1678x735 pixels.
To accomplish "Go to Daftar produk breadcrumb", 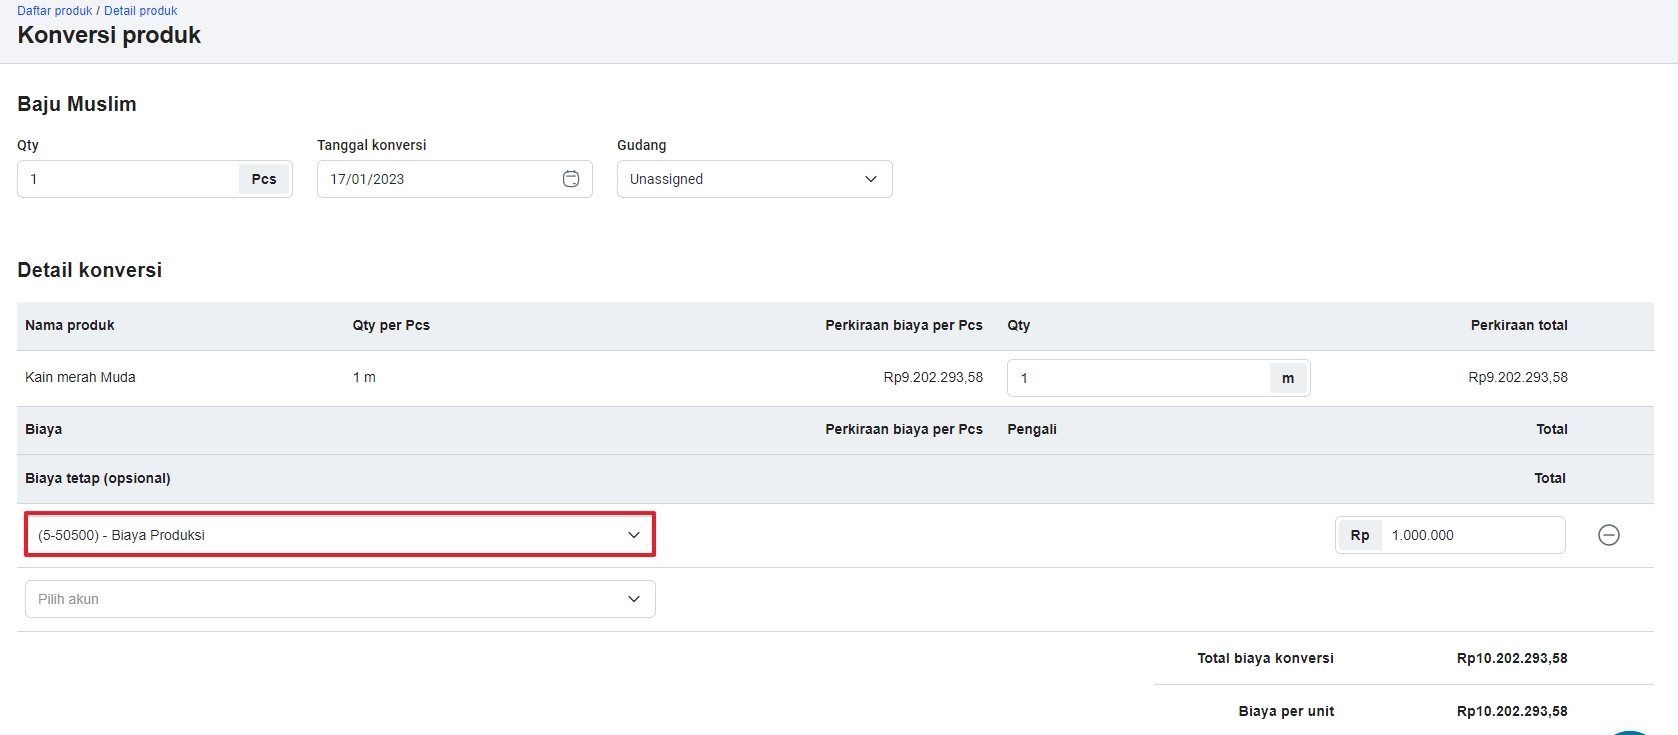I will coord(55,11).
